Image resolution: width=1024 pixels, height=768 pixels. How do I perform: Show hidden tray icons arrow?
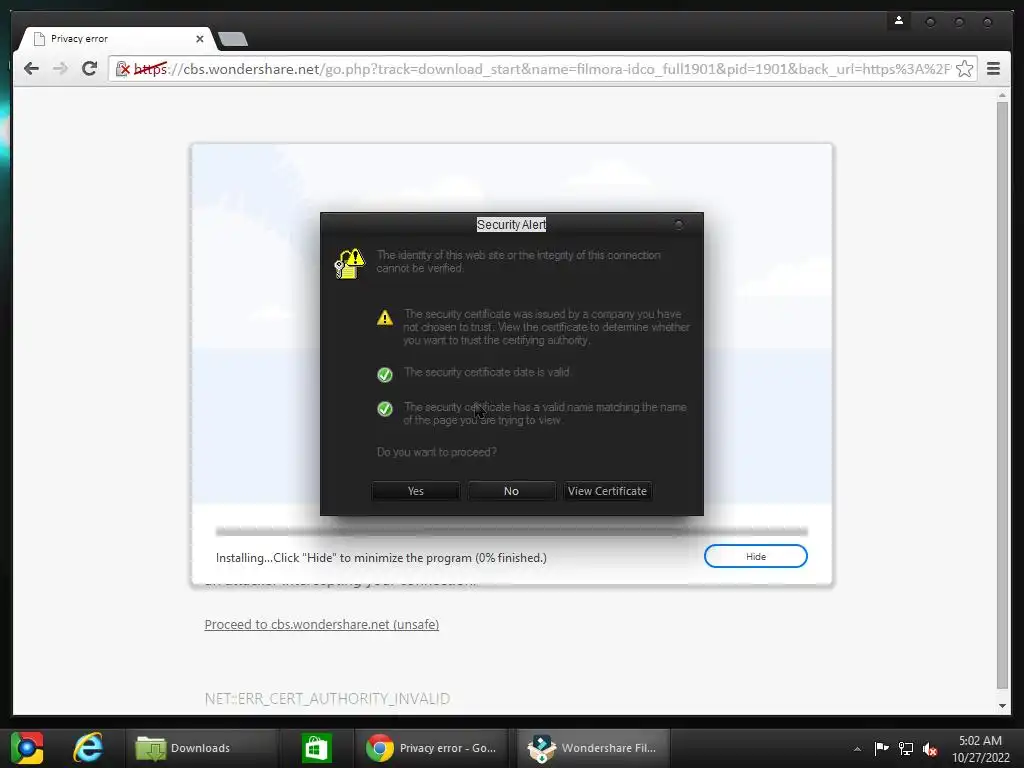(x=857, y=749)
